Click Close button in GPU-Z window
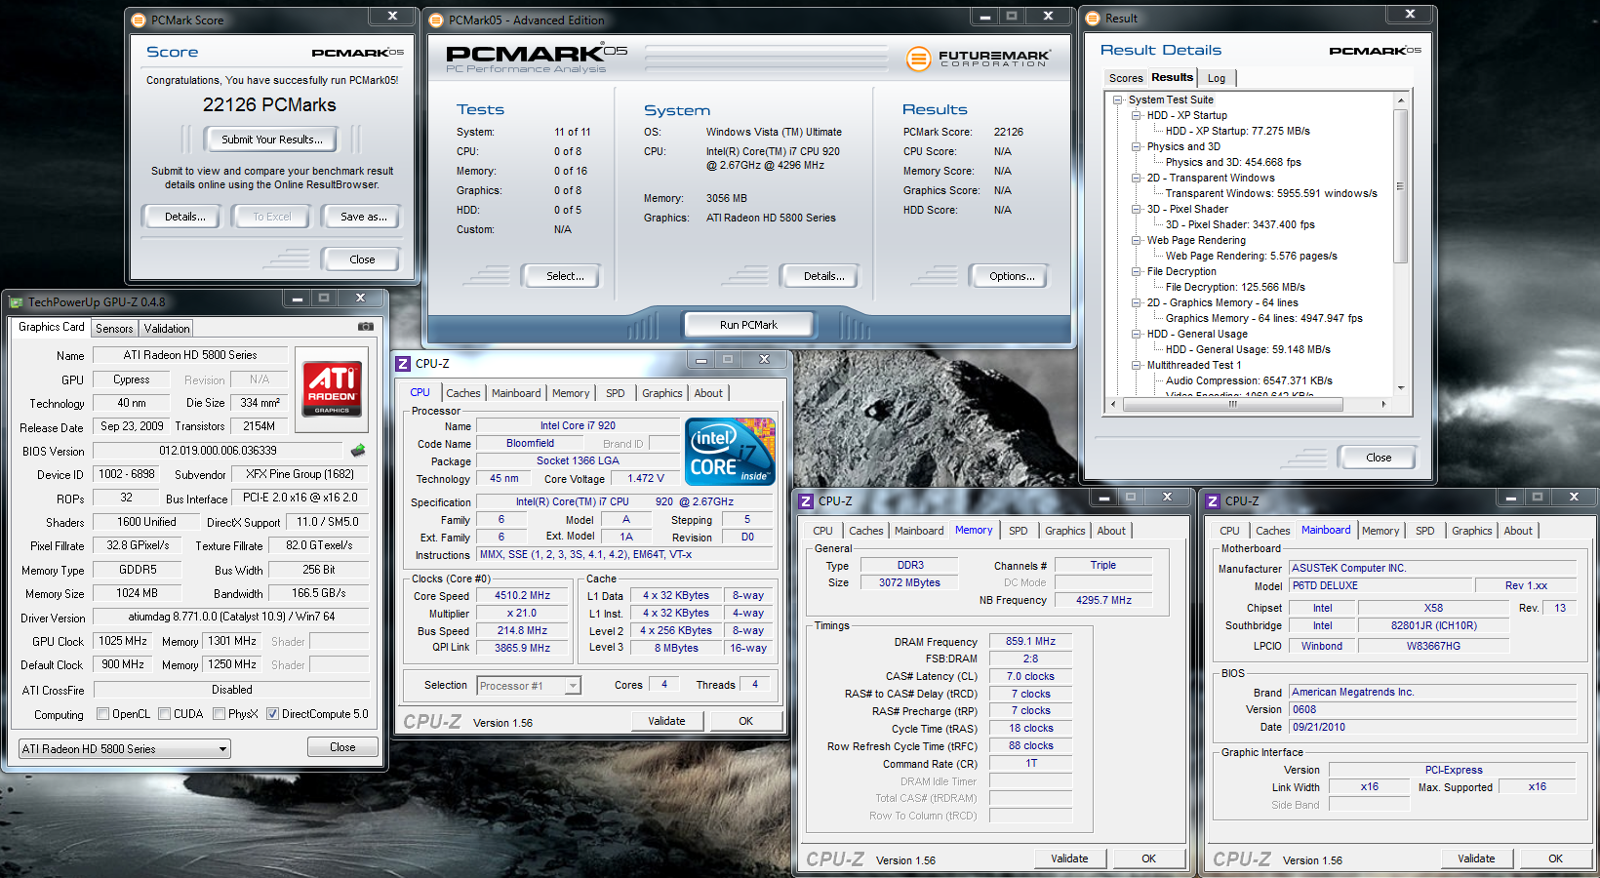Screen dimensions: 1600x878 coord(342,747)
